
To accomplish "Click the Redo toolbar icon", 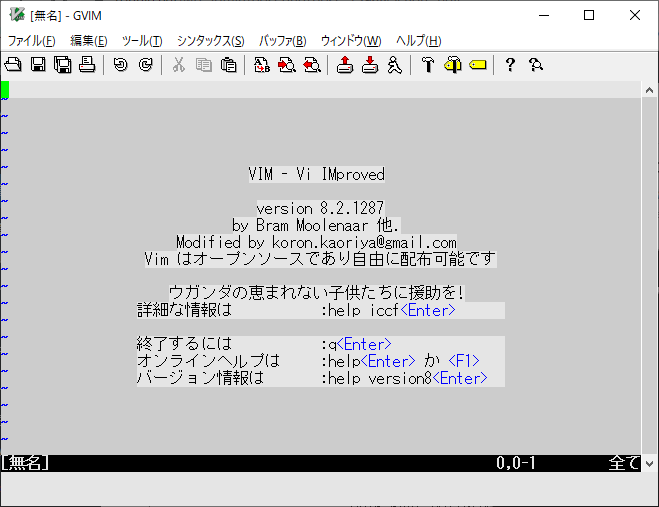I will tap(145, 65).
